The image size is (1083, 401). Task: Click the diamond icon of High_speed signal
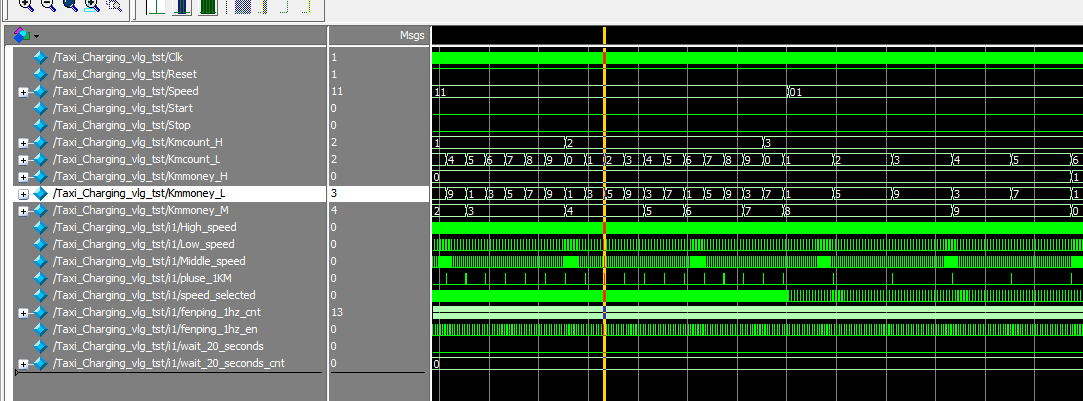click(x=41, y=227)
